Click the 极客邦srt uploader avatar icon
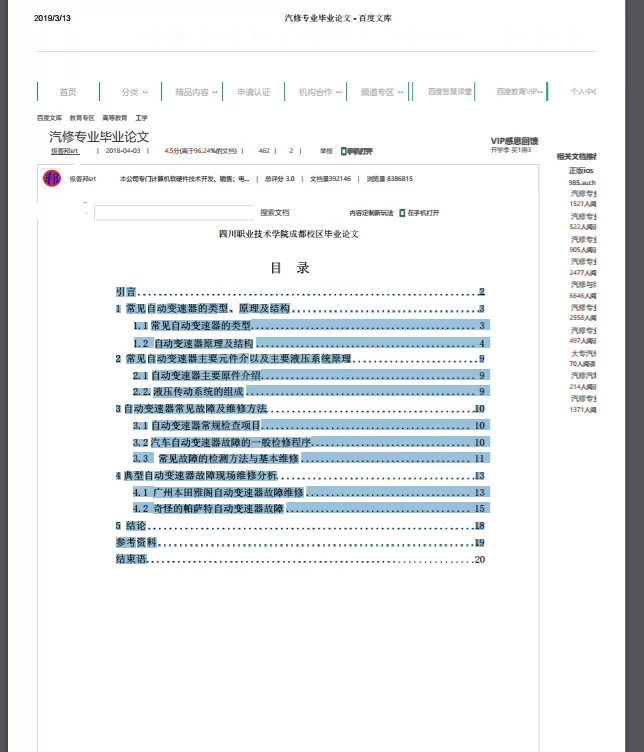The height and width of the screenshot is (752, 644). coord(52,178)
